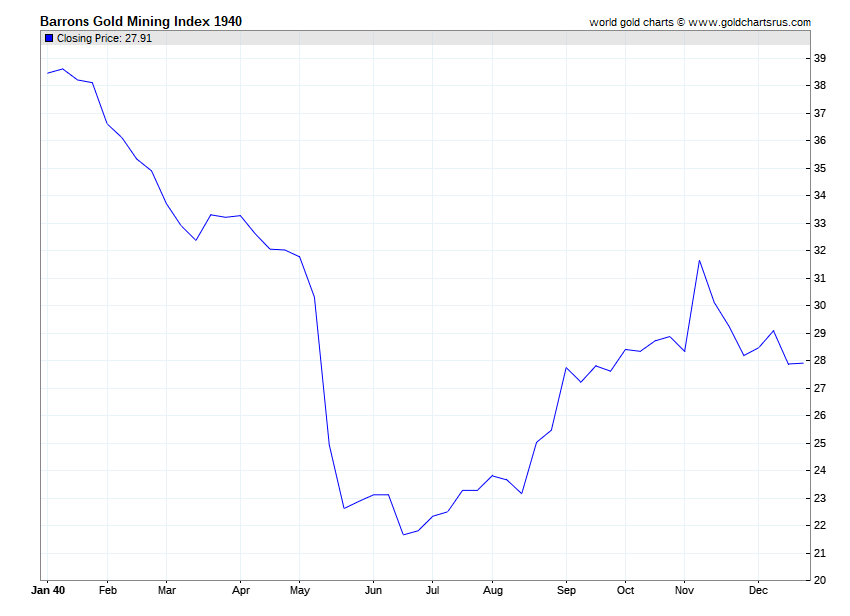The image size is (850, 616).
Task: Click the www.goldchartsrus.com credit text
Action: pos(750,22)
